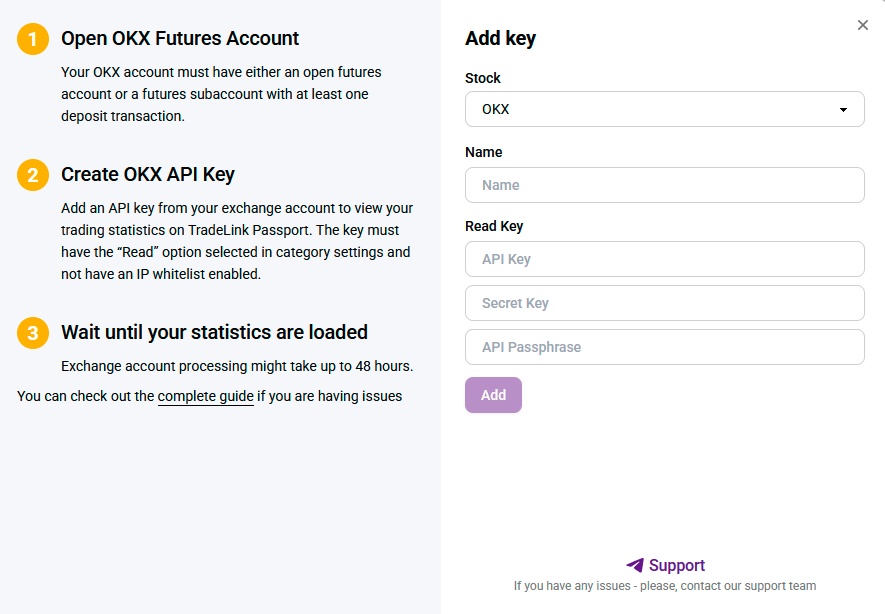Image resolution: width=885 pixels, height=614 pixels.
Task: Click the paper plane icon beside Support
Action: tap(635, 565)
